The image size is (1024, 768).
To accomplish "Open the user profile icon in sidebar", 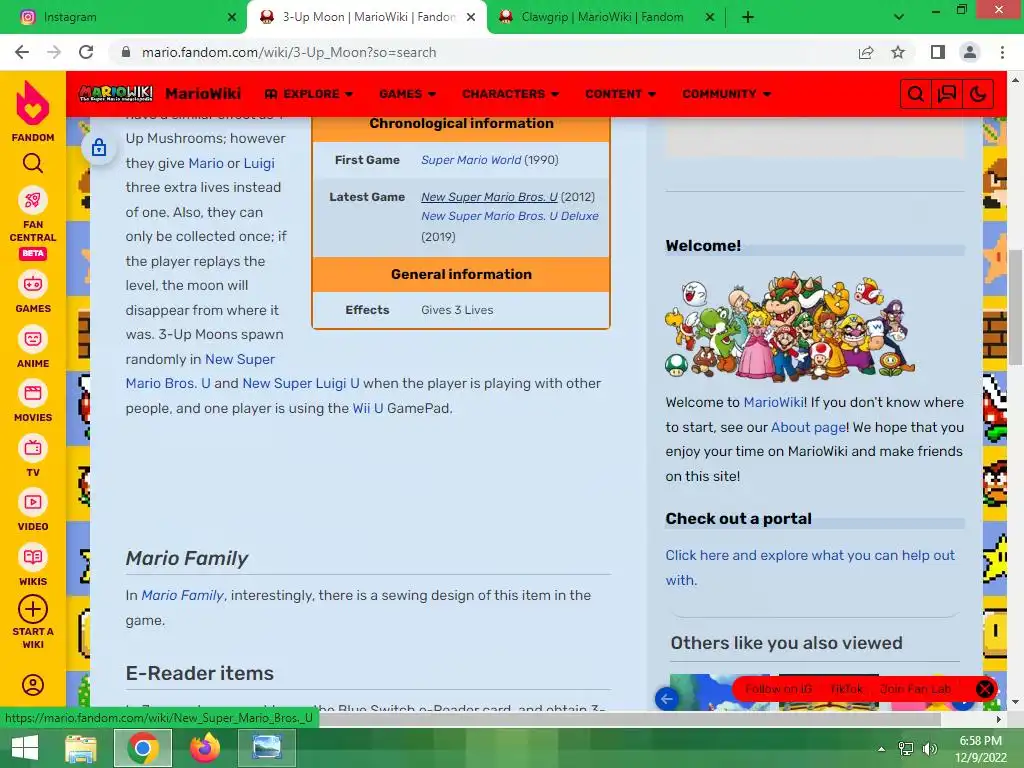I will pyautogui.click(x=33, y=684).
